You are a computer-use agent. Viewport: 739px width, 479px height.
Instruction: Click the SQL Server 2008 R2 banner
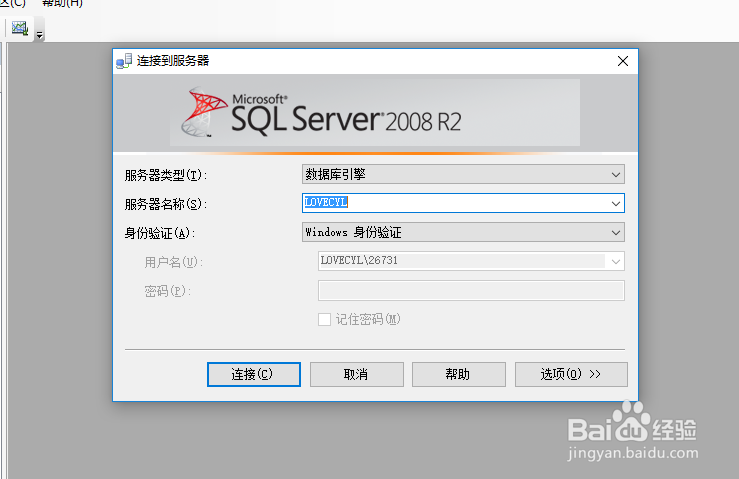pyautogui.click(x=375, y=113)
